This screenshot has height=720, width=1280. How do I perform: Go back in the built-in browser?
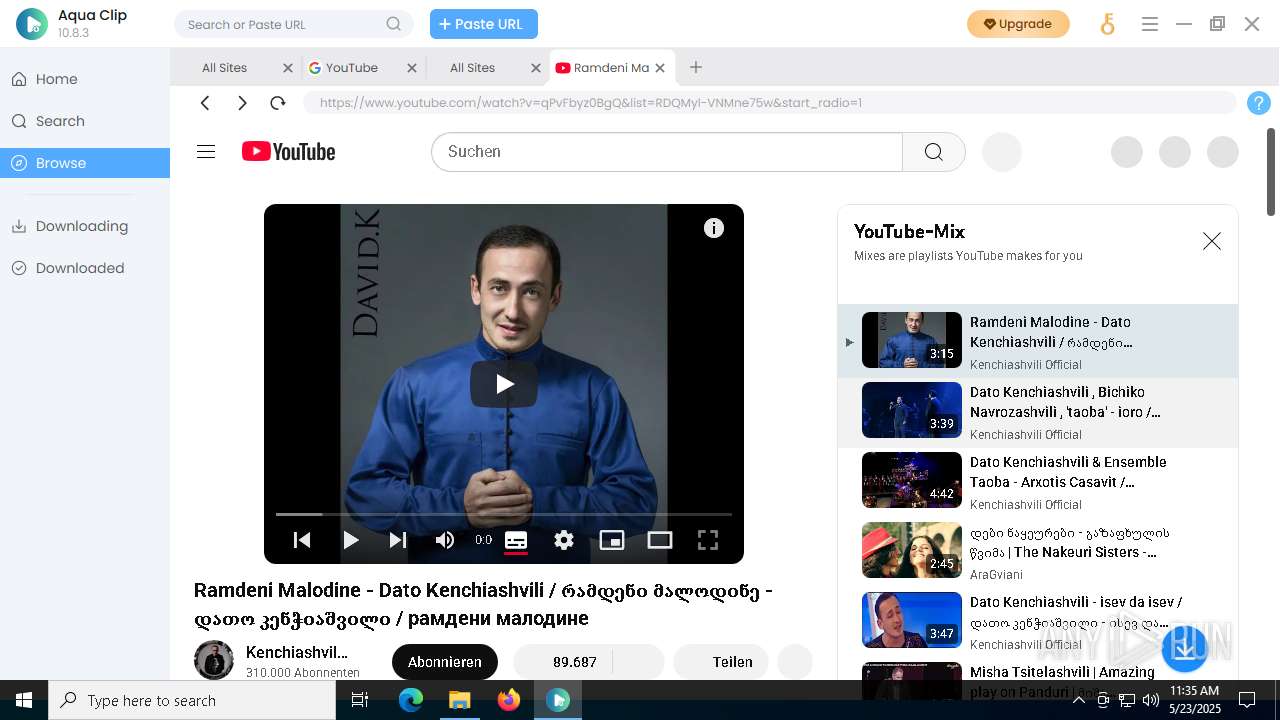(x=205, y=103)
